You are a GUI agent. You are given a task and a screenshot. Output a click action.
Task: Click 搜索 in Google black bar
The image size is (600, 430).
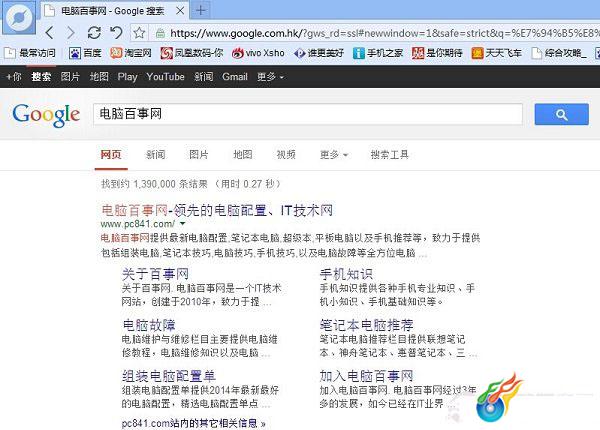coord(41,77)
